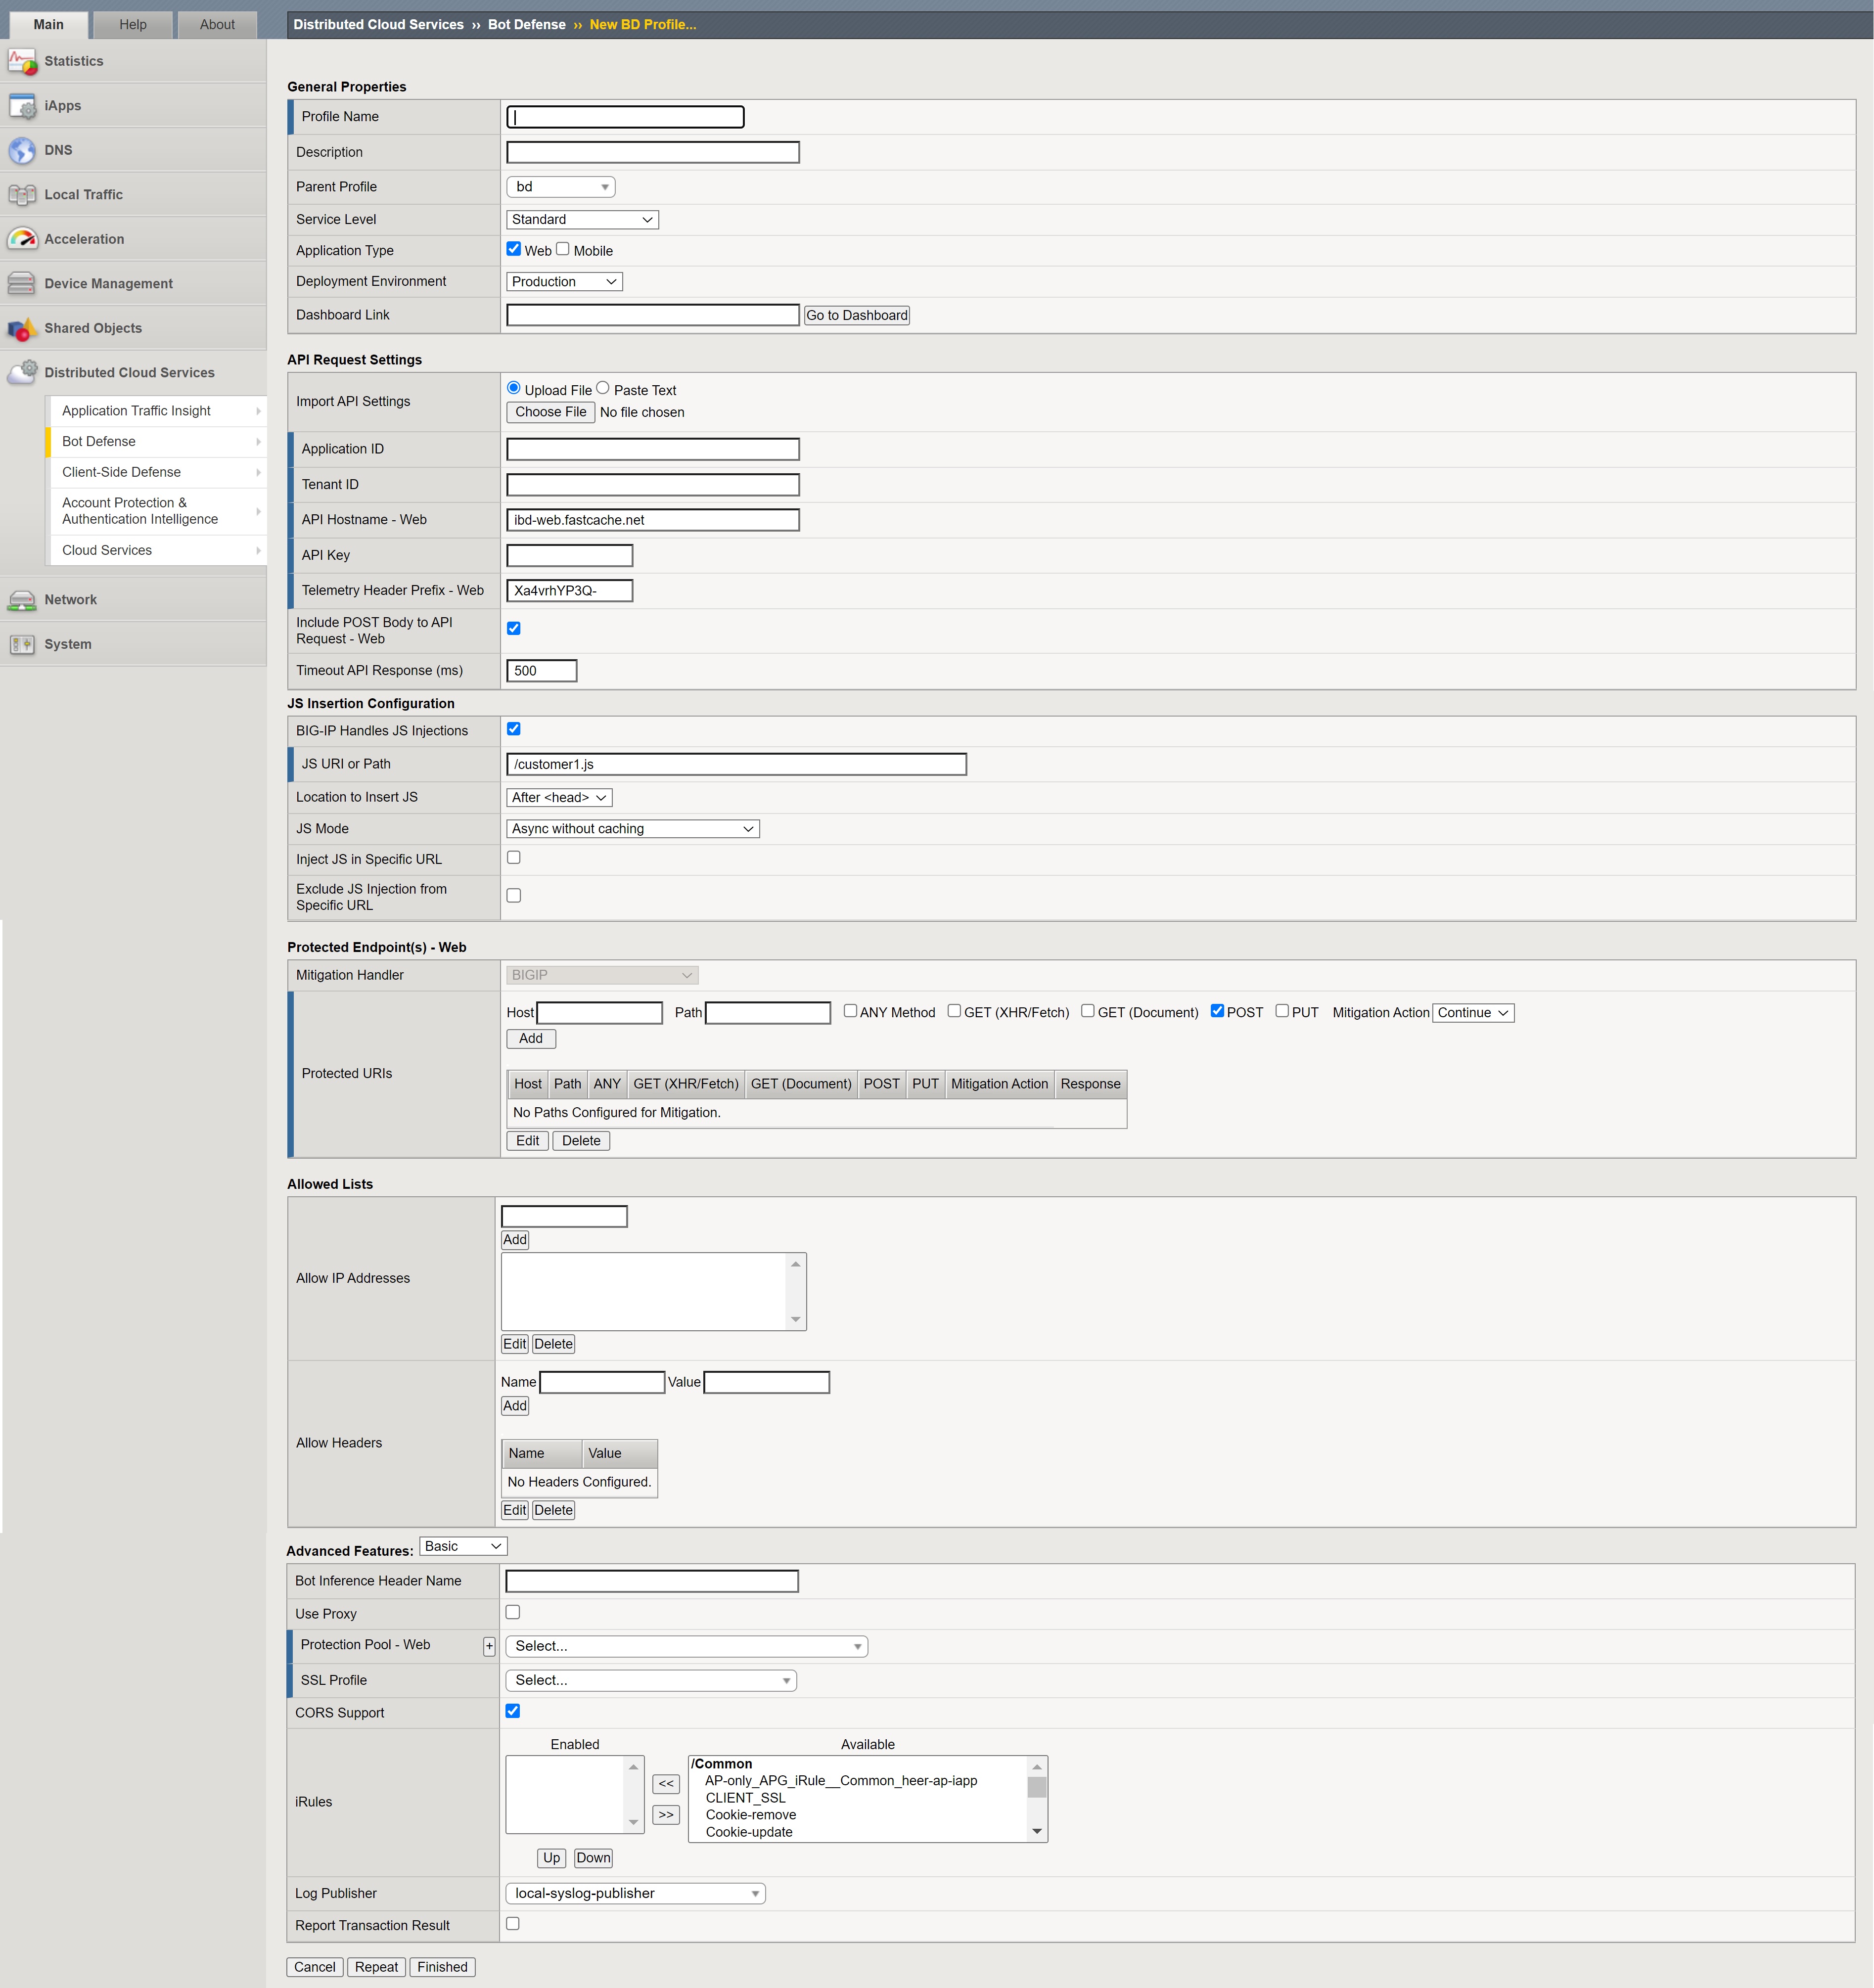Uncheck BIG-IP Handles JS Injections
This screenshot has width=1874, height=1988.
[514, 729]
